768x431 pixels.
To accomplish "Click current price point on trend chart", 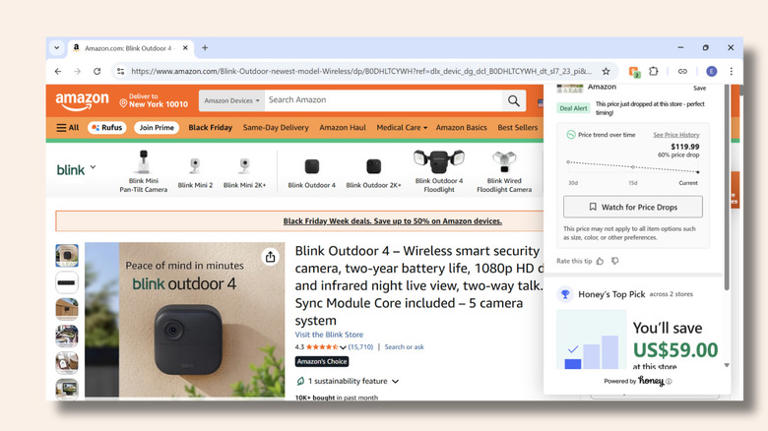I will pos(697,172).
